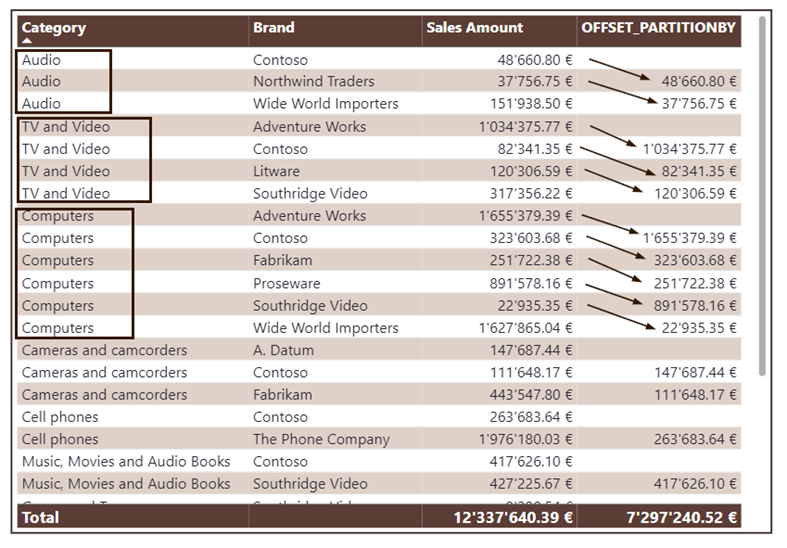Click Fabrikam in the Computers row
This screenshot has width=787, height=548.
pos(283,260)
